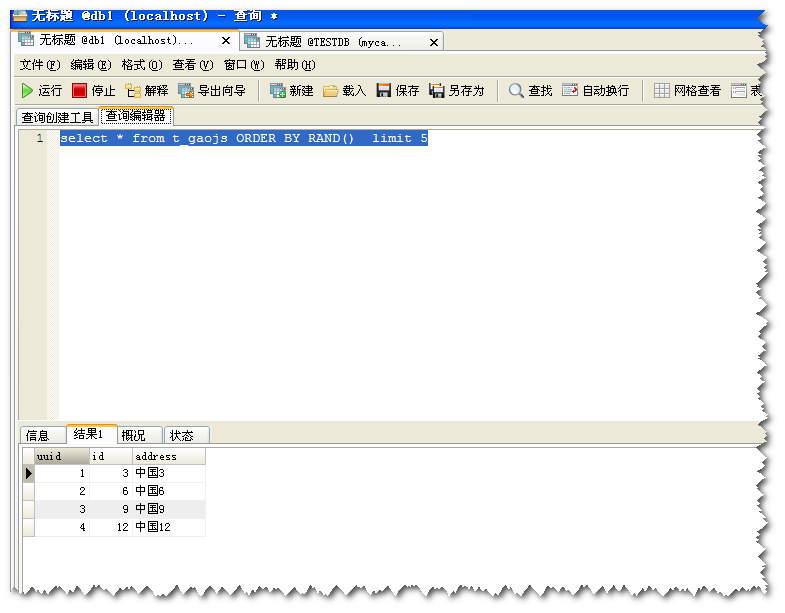Toggle Auto Wrap (自动换行) icon

point(570,90)
